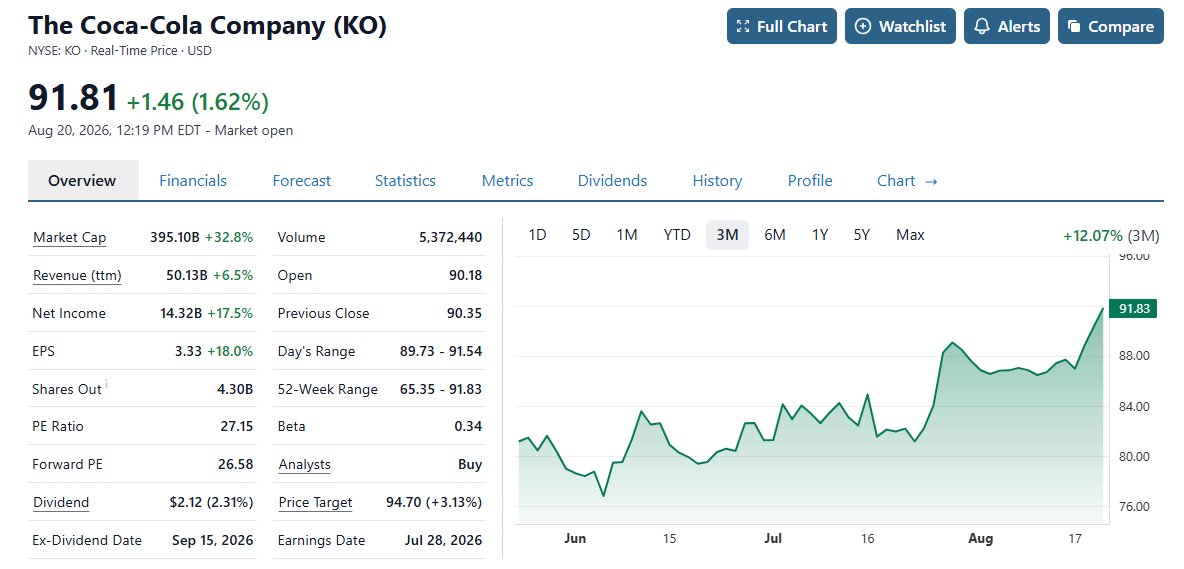Click the EPS value 3.33

tap(189, 351)
